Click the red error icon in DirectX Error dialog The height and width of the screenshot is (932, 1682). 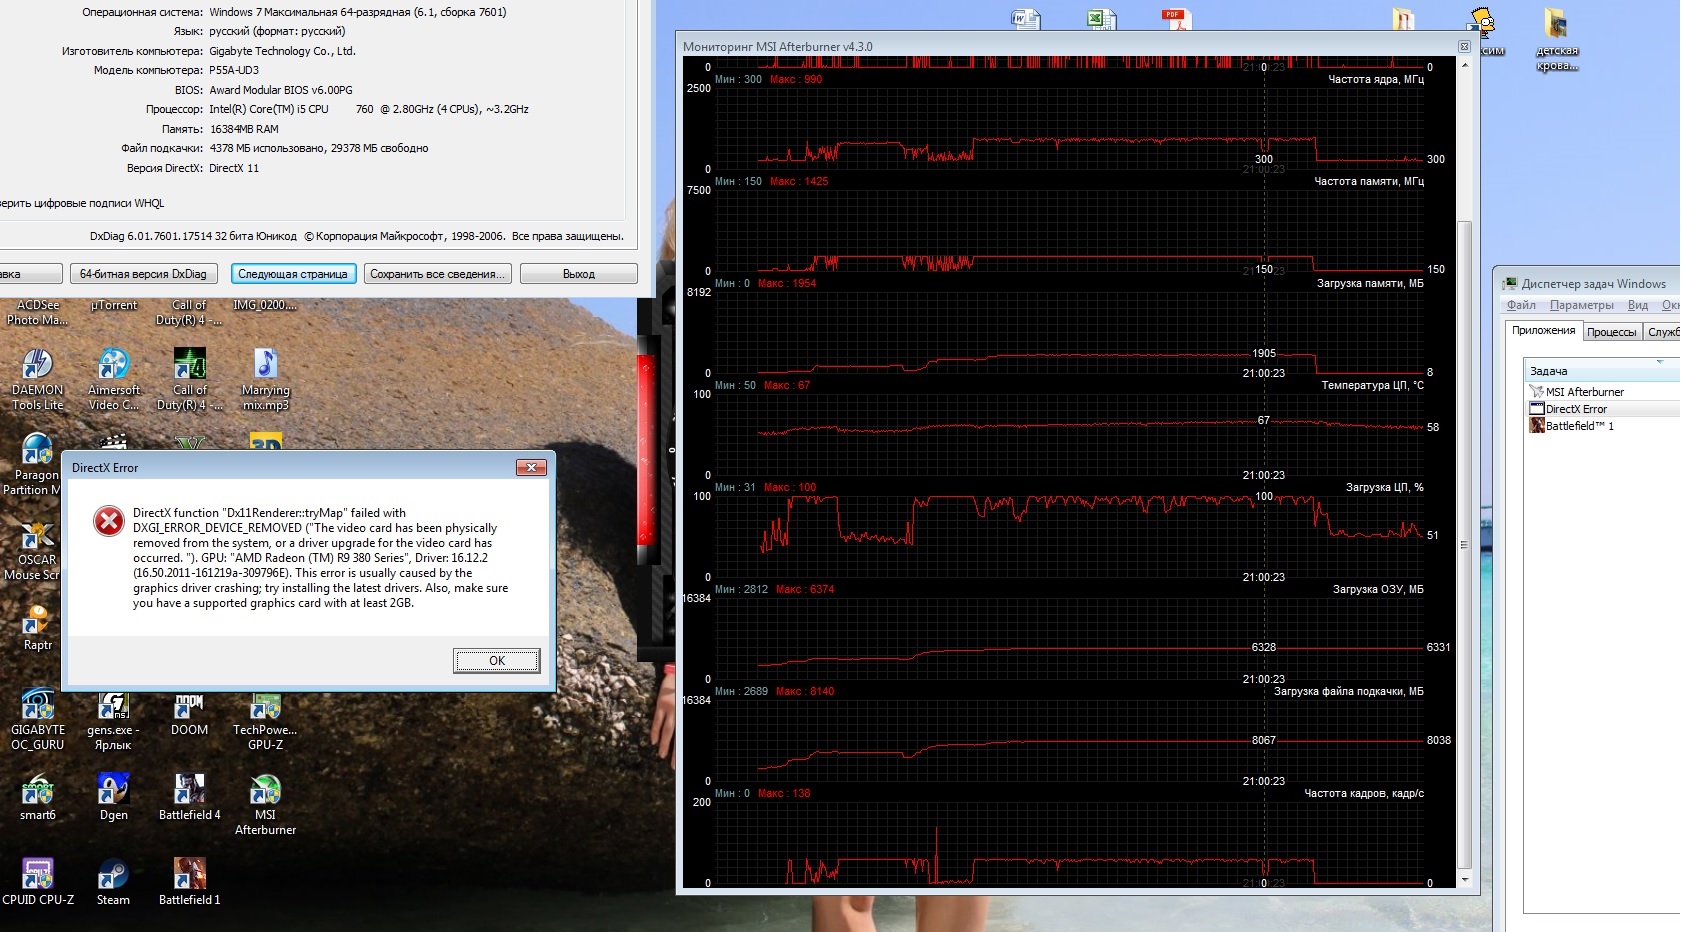(x=109, y=520)
